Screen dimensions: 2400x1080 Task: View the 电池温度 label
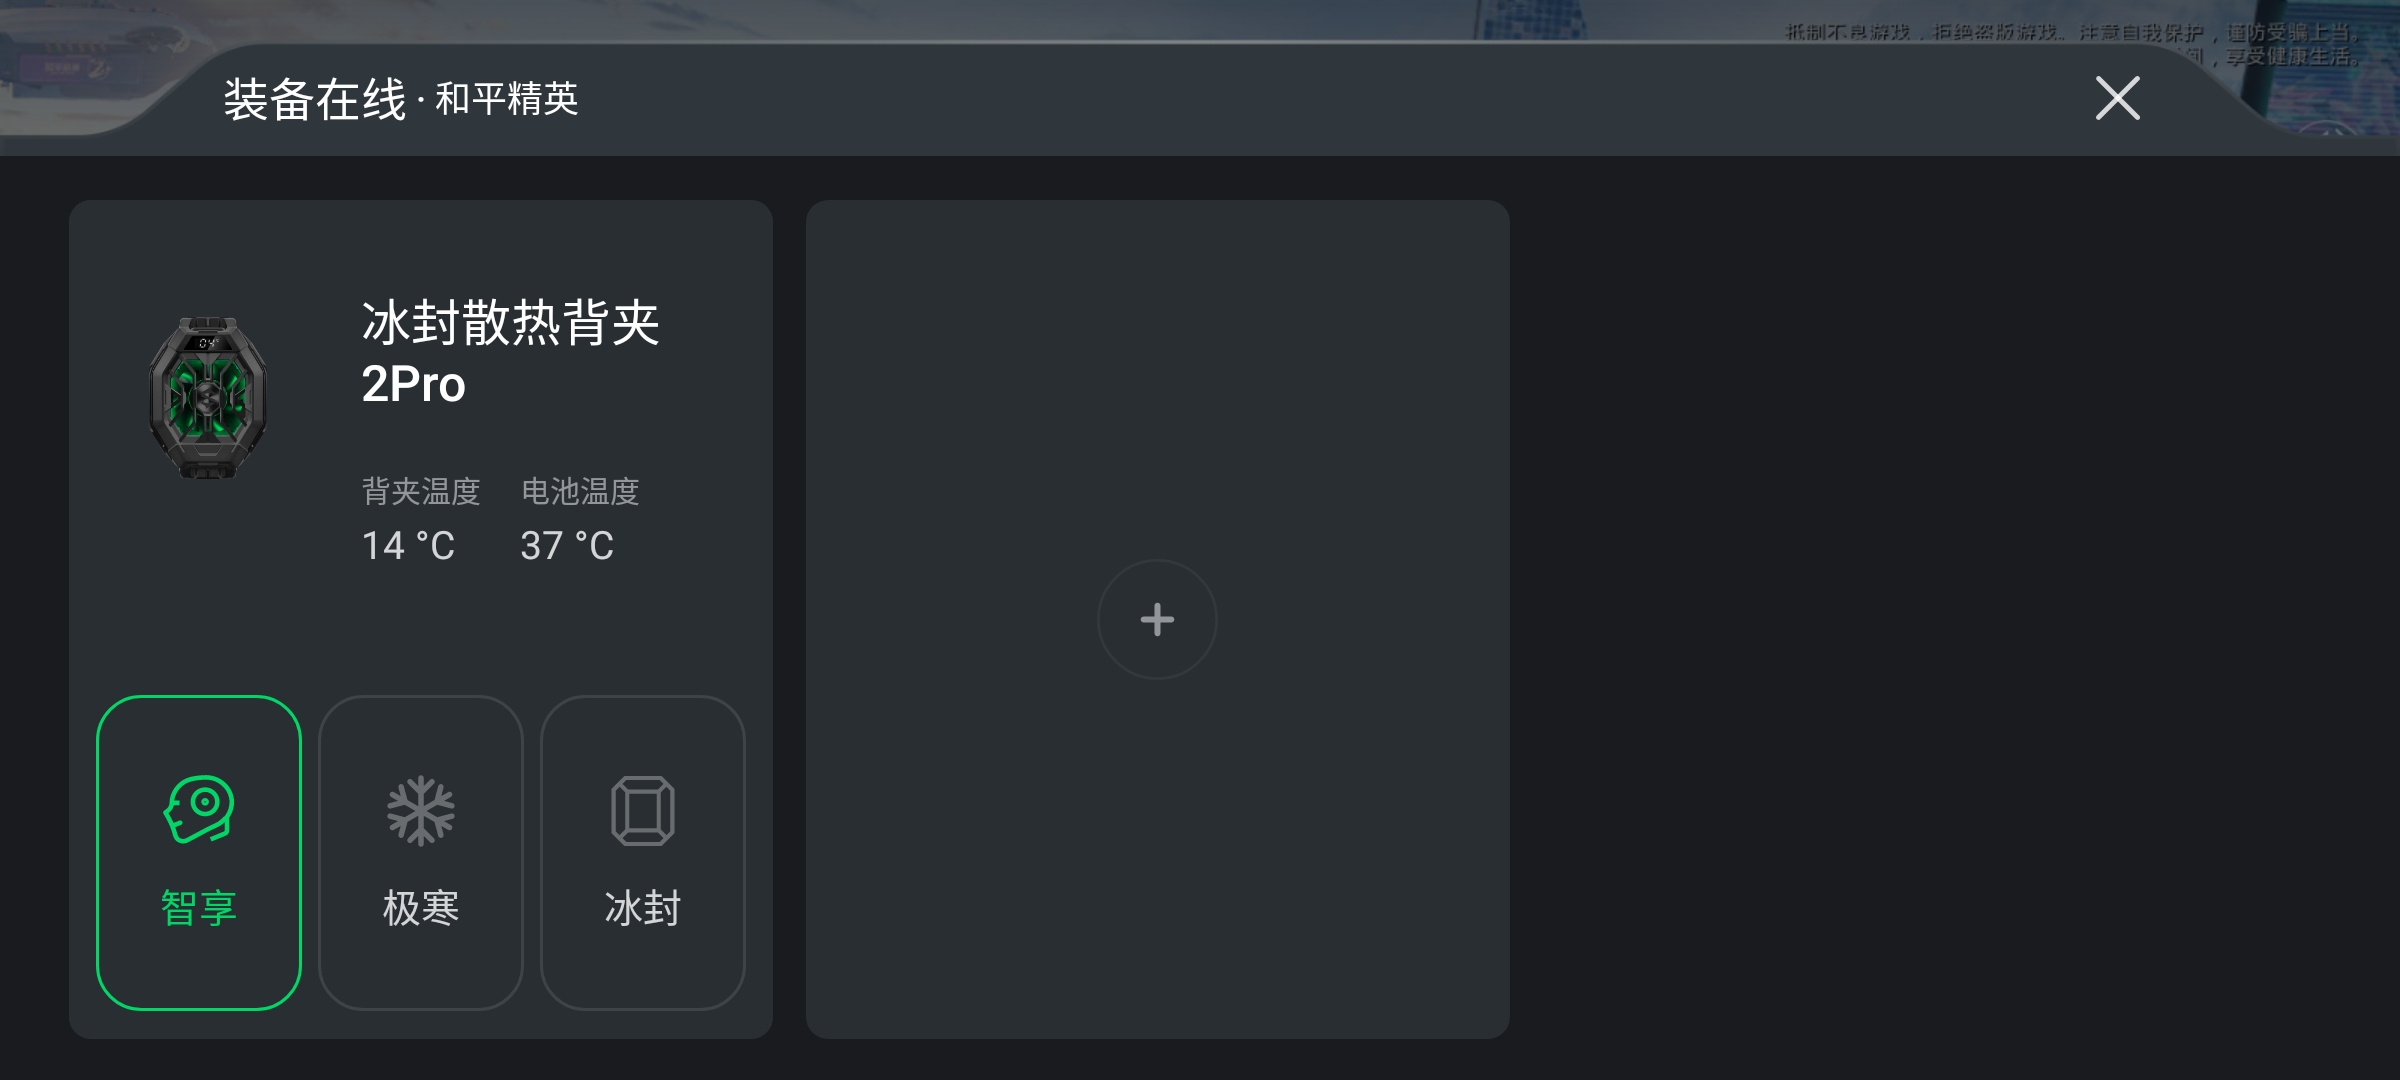(x=580, y=491)
